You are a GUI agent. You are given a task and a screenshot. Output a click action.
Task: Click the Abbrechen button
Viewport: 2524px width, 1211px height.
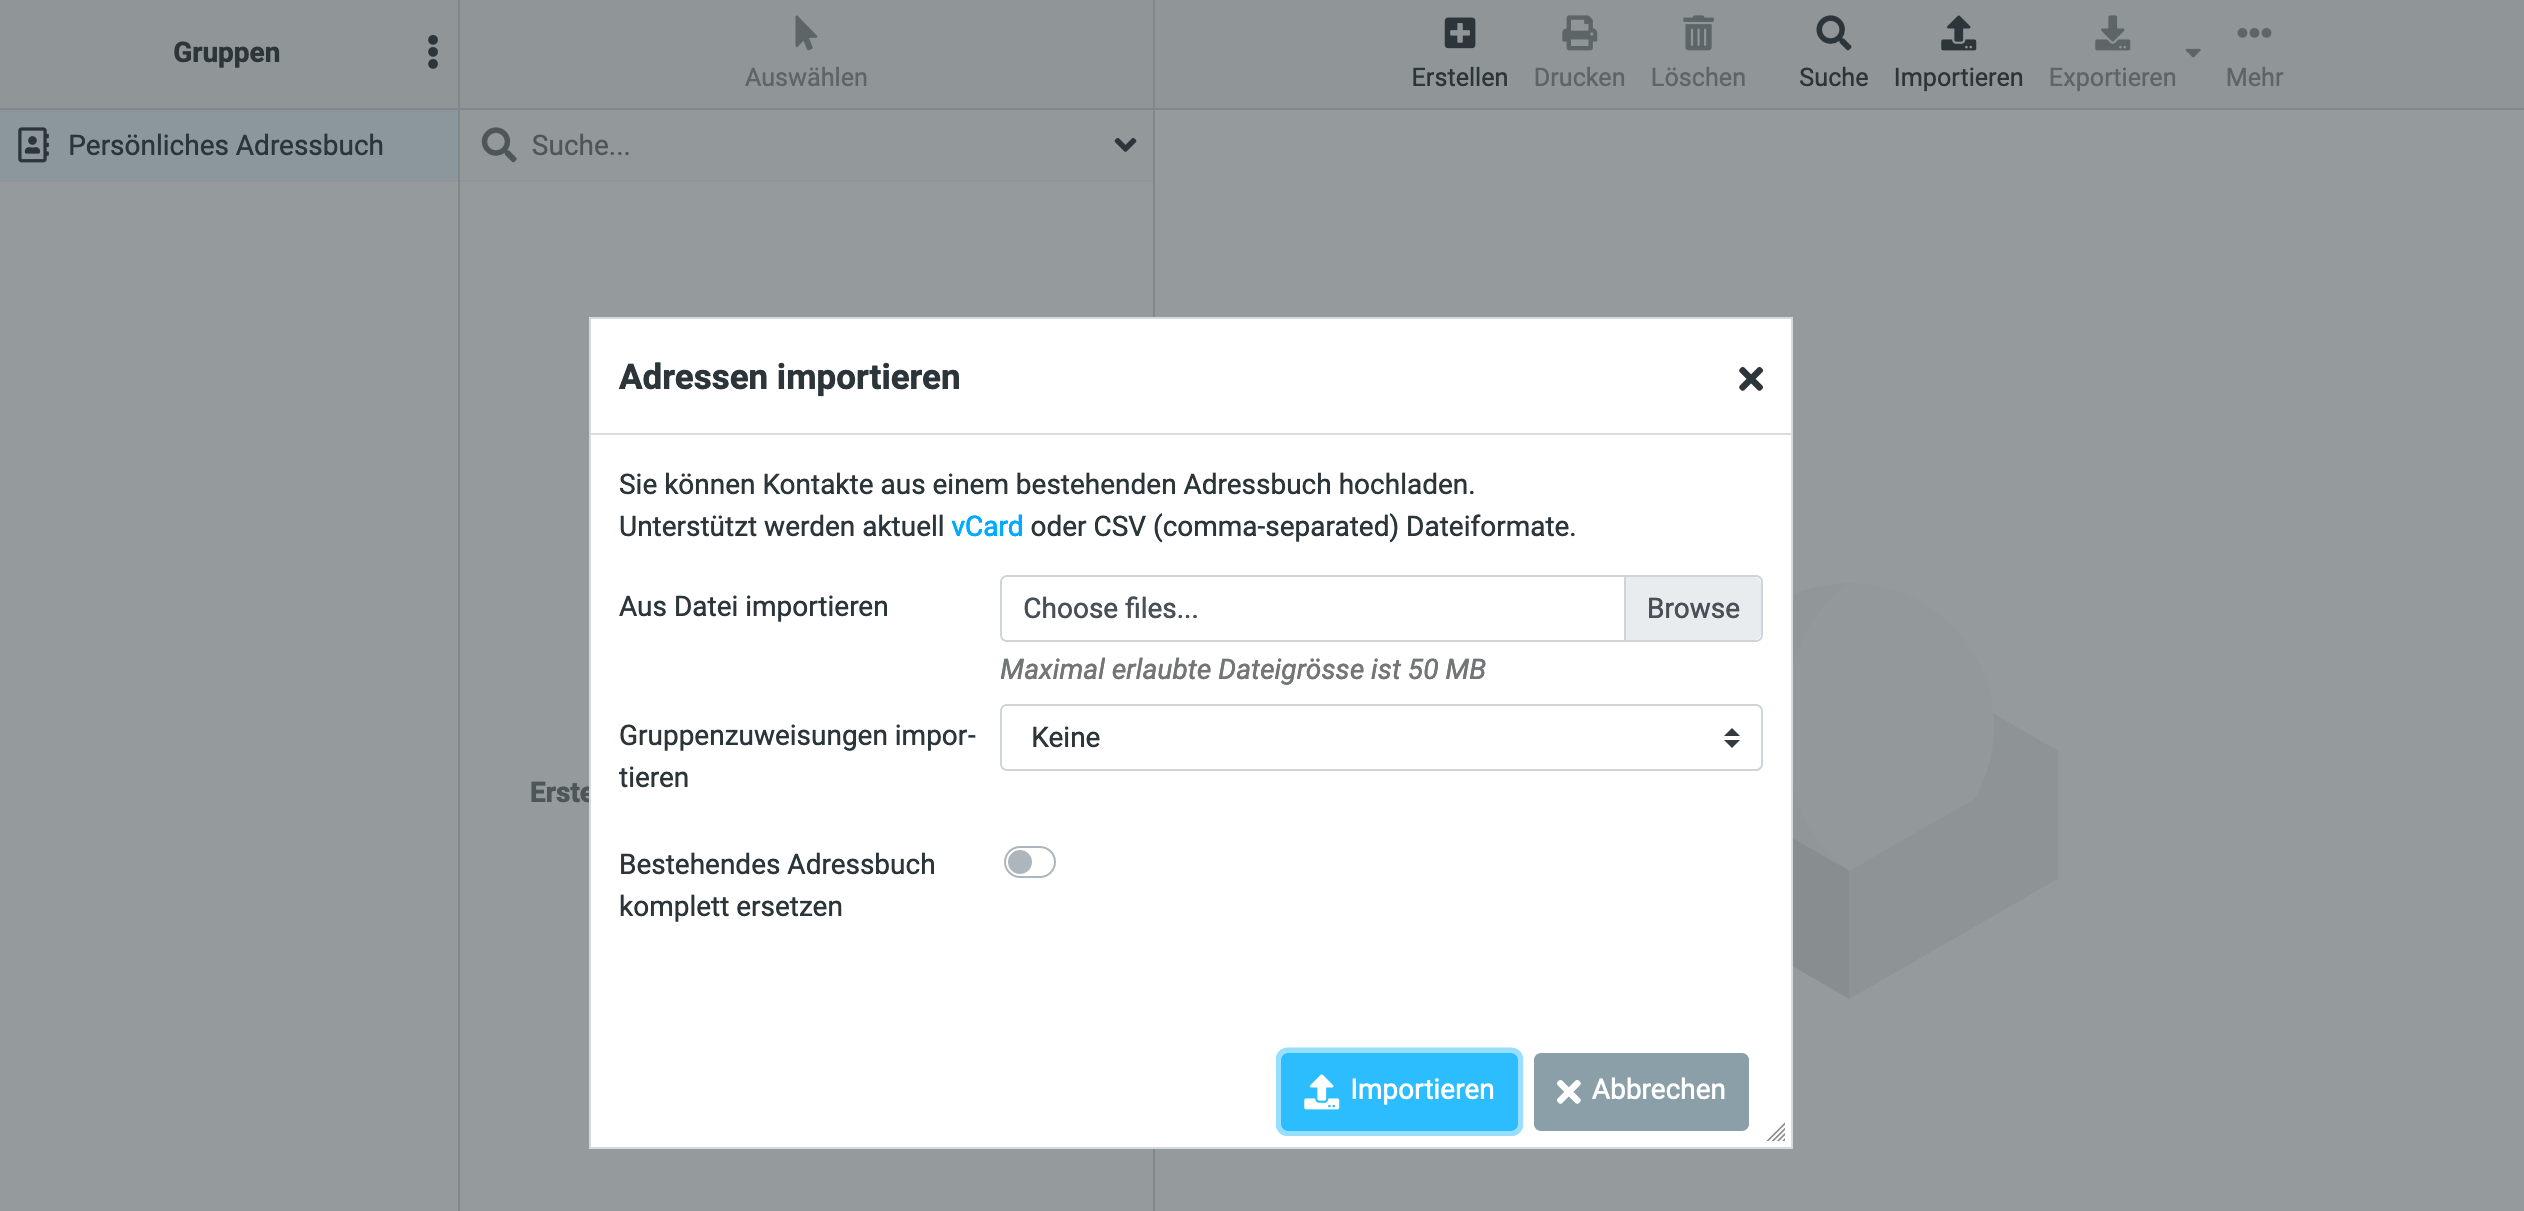(x=1640, y=1090)
